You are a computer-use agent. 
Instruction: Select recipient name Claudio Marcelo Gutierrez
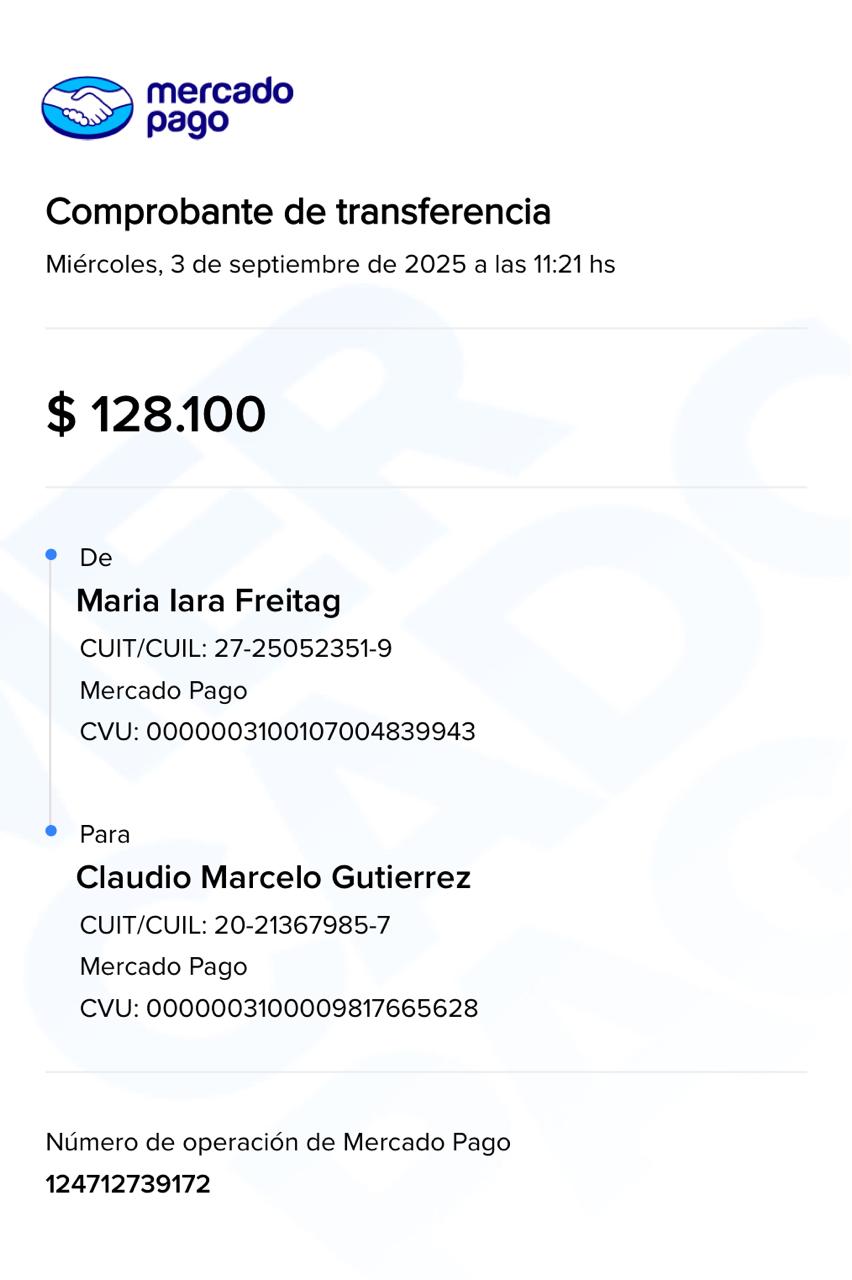(x=273, y=878)
